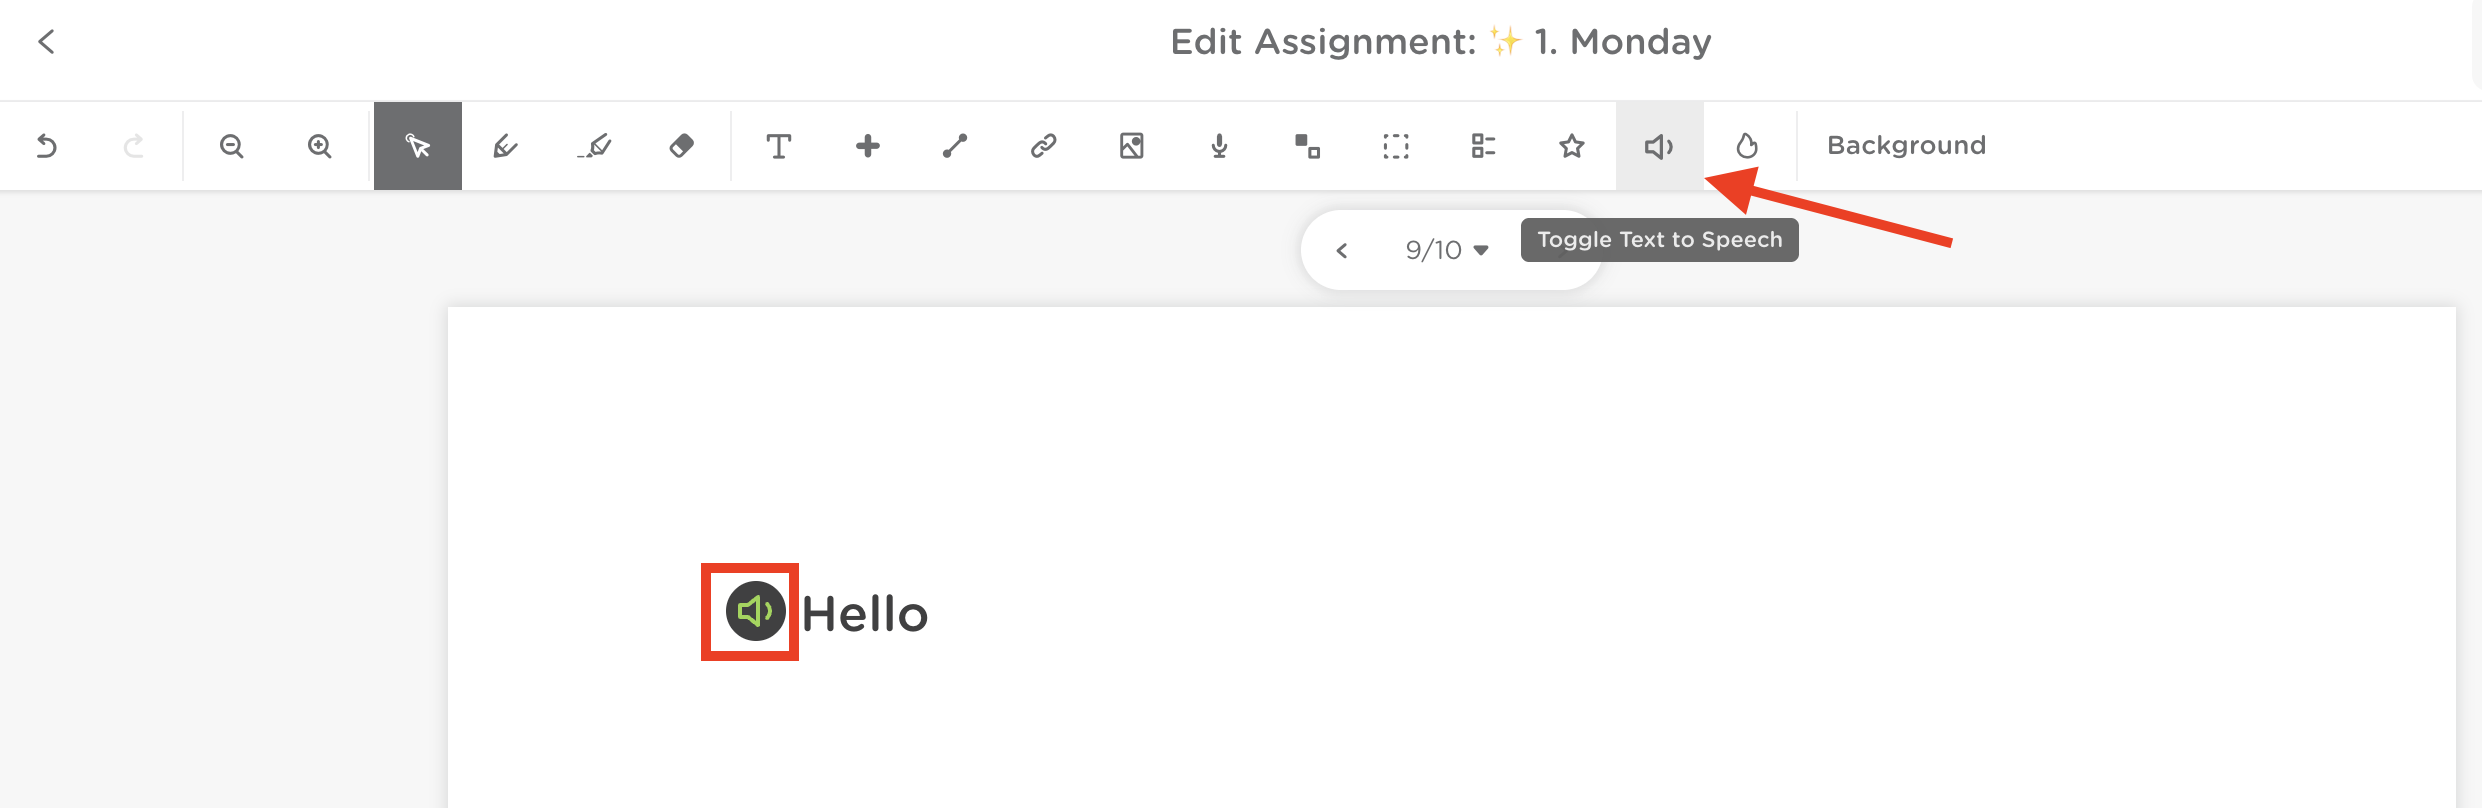The width and height of the screenshot is (2482, 808).
Task: Insert a link with chain icon
Action: 1043,146
